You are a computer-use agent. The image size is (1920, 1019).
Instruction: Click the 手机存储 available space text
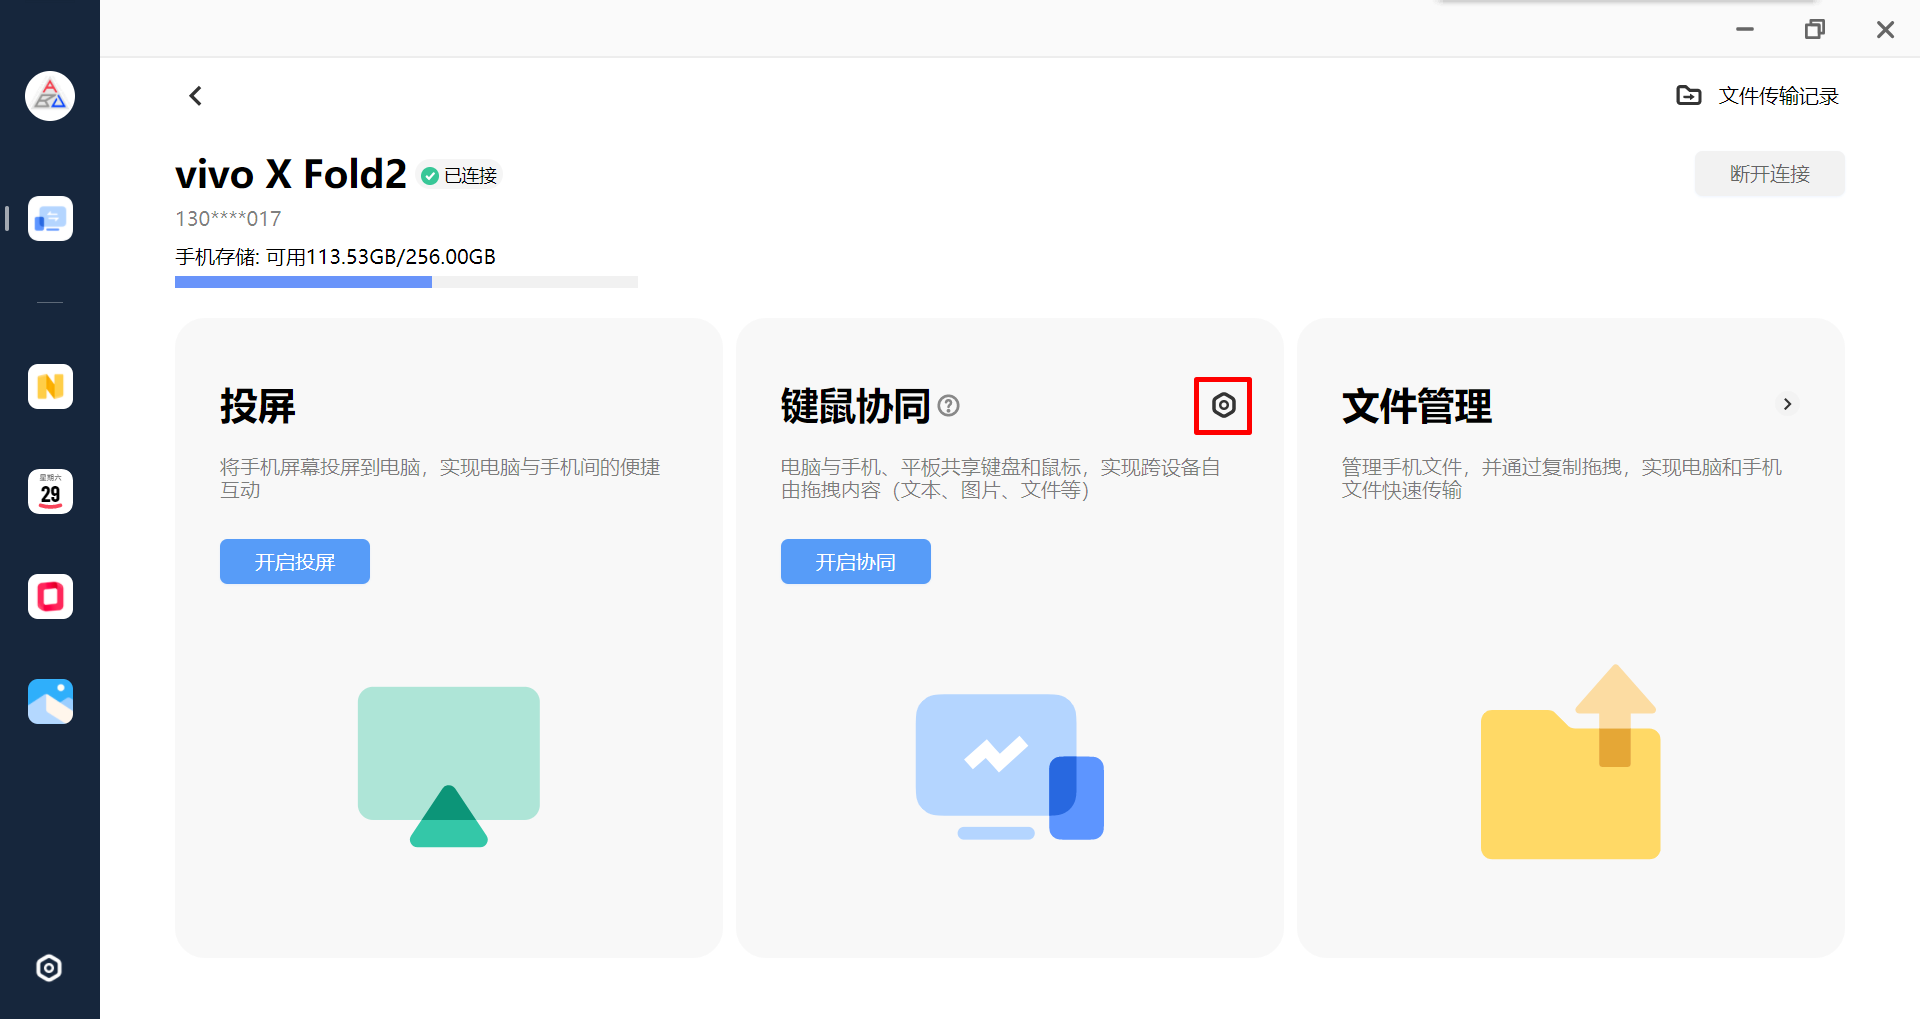335,257
